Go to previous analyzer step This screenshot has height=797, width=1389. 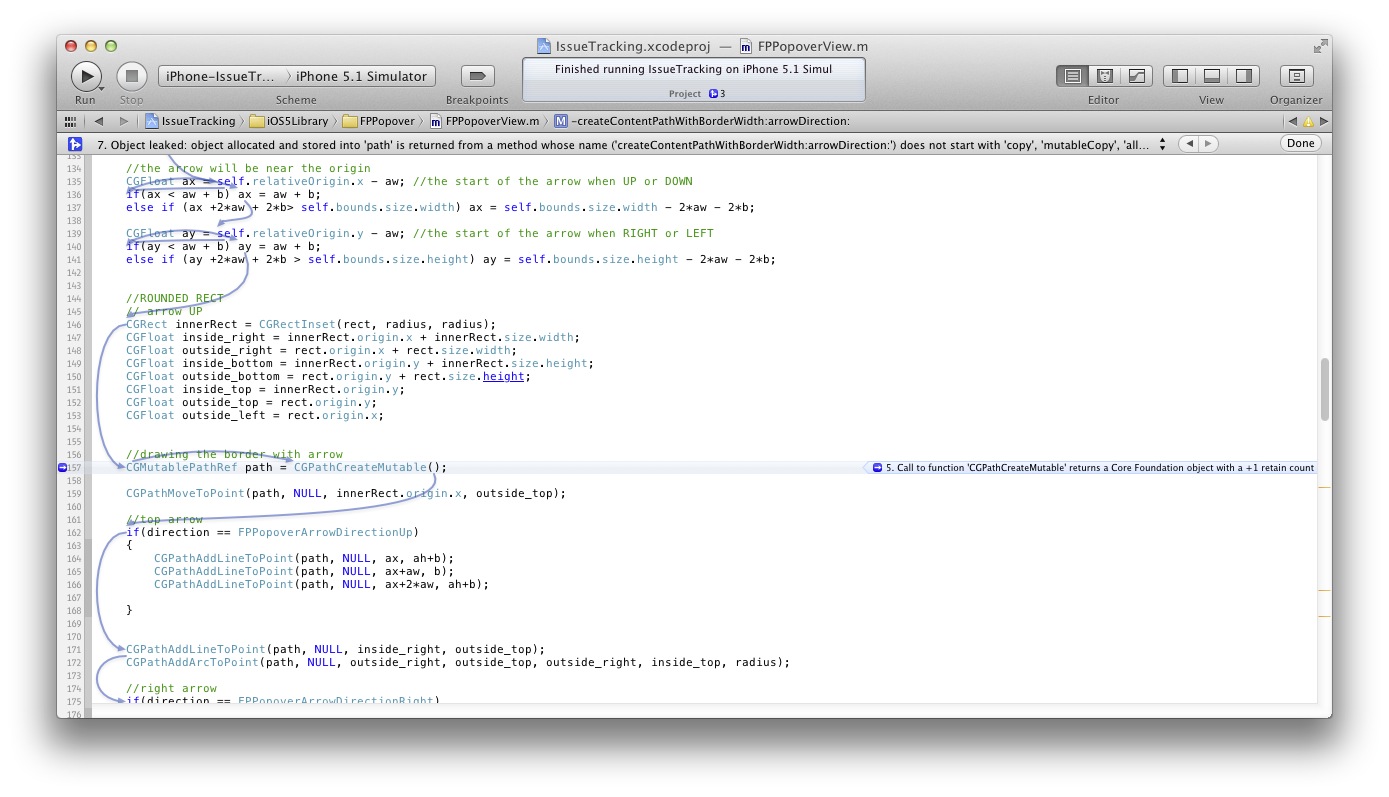(1188, 144)
